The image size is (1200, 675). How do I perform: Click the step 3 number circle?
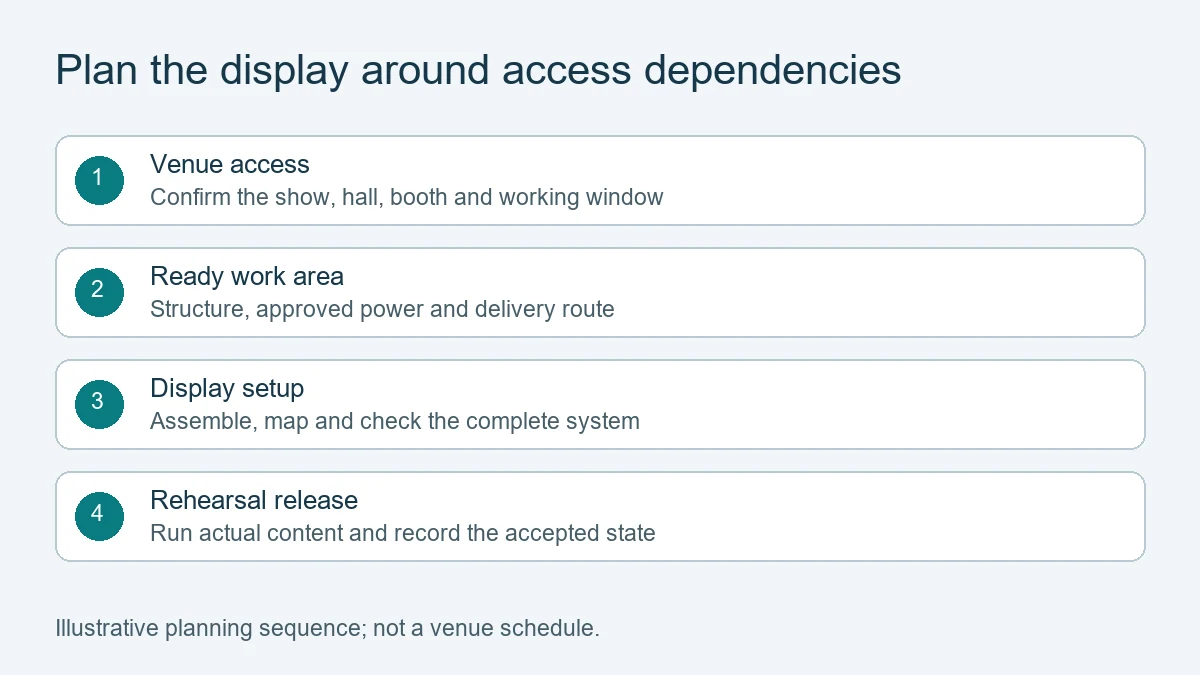[x=99, y=404]
